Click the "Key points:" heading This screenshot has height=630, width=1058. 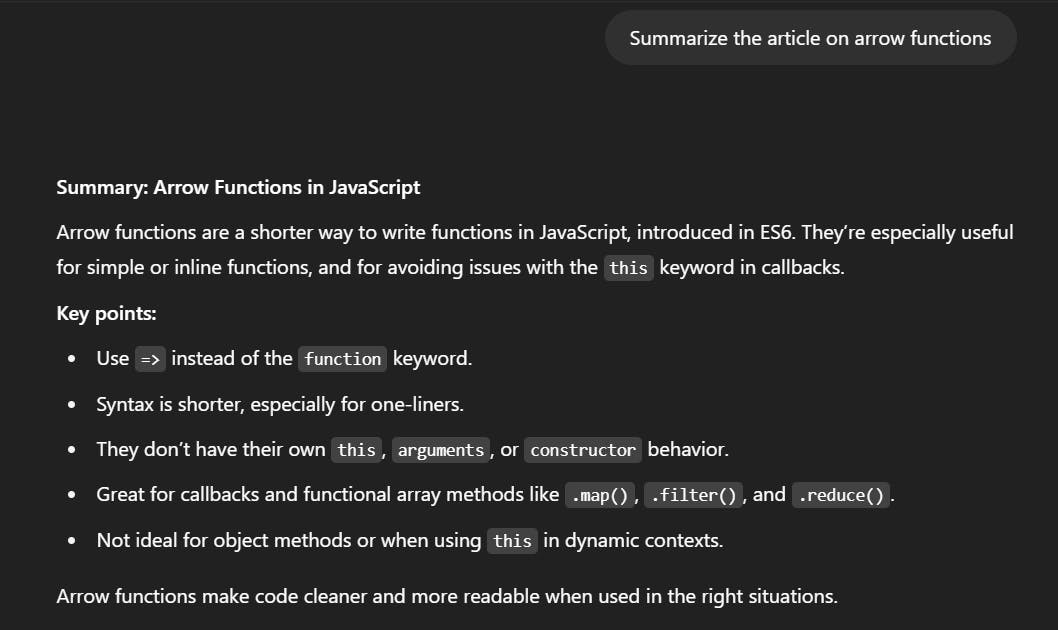[x=106, y=313]
